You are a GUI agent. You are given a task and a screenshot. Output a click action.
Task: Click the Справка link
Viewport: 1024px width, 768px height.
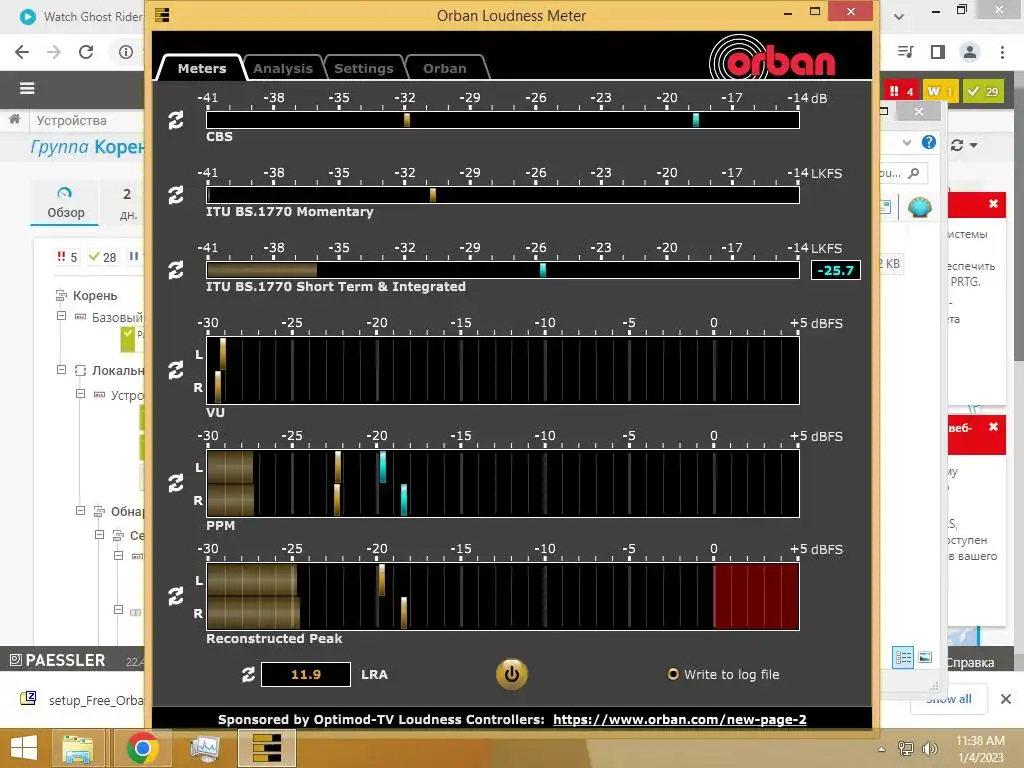pos(970,662)
